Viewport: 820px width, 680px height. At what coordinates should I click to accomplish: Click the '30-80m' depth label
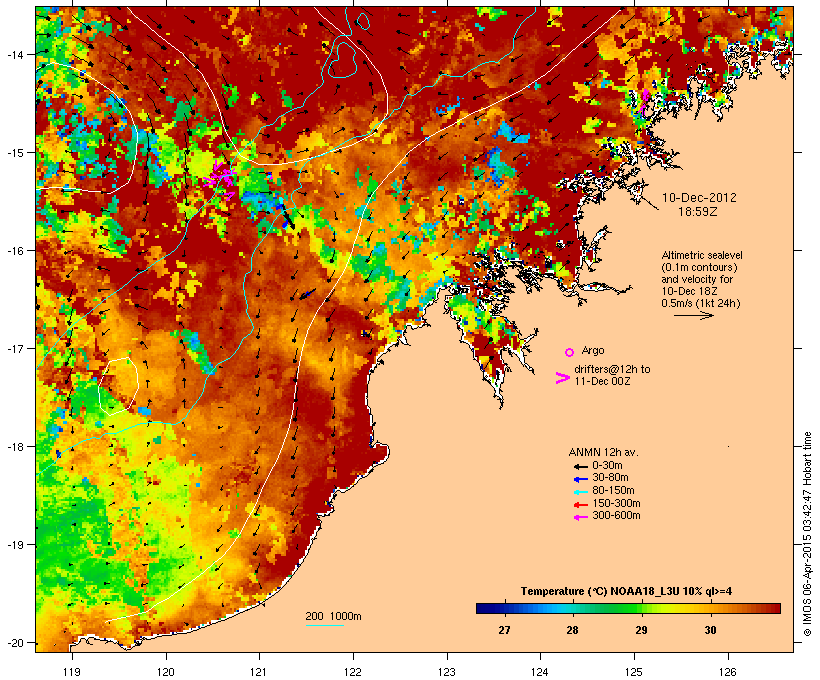[x=610, y=478]
